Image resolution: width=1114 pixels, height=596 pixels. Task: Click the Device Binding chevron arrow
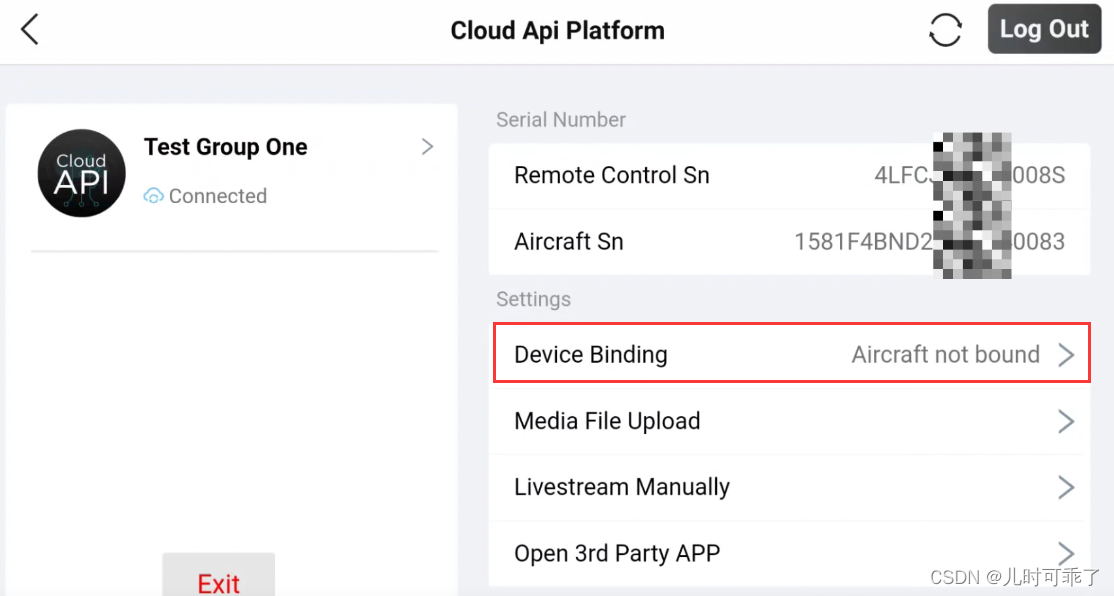tap(1066, 355)
